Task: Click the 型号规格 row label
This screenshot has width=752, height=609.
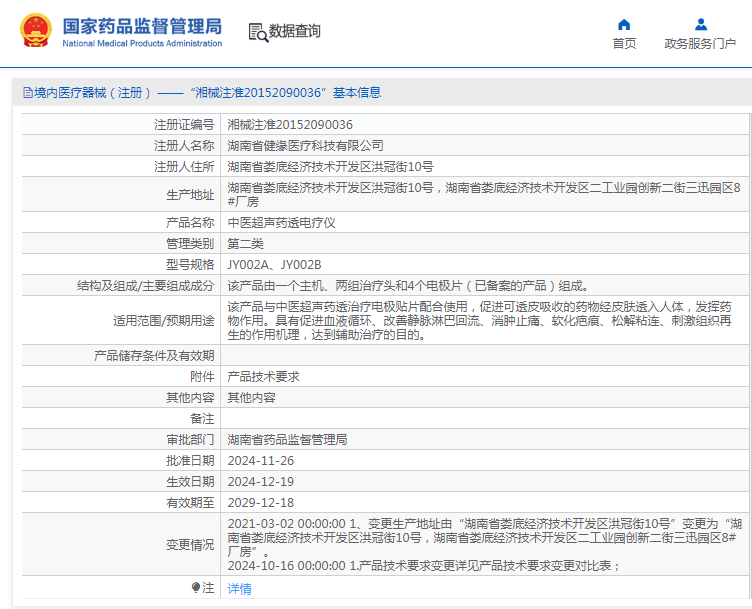Action: (190, 265)
